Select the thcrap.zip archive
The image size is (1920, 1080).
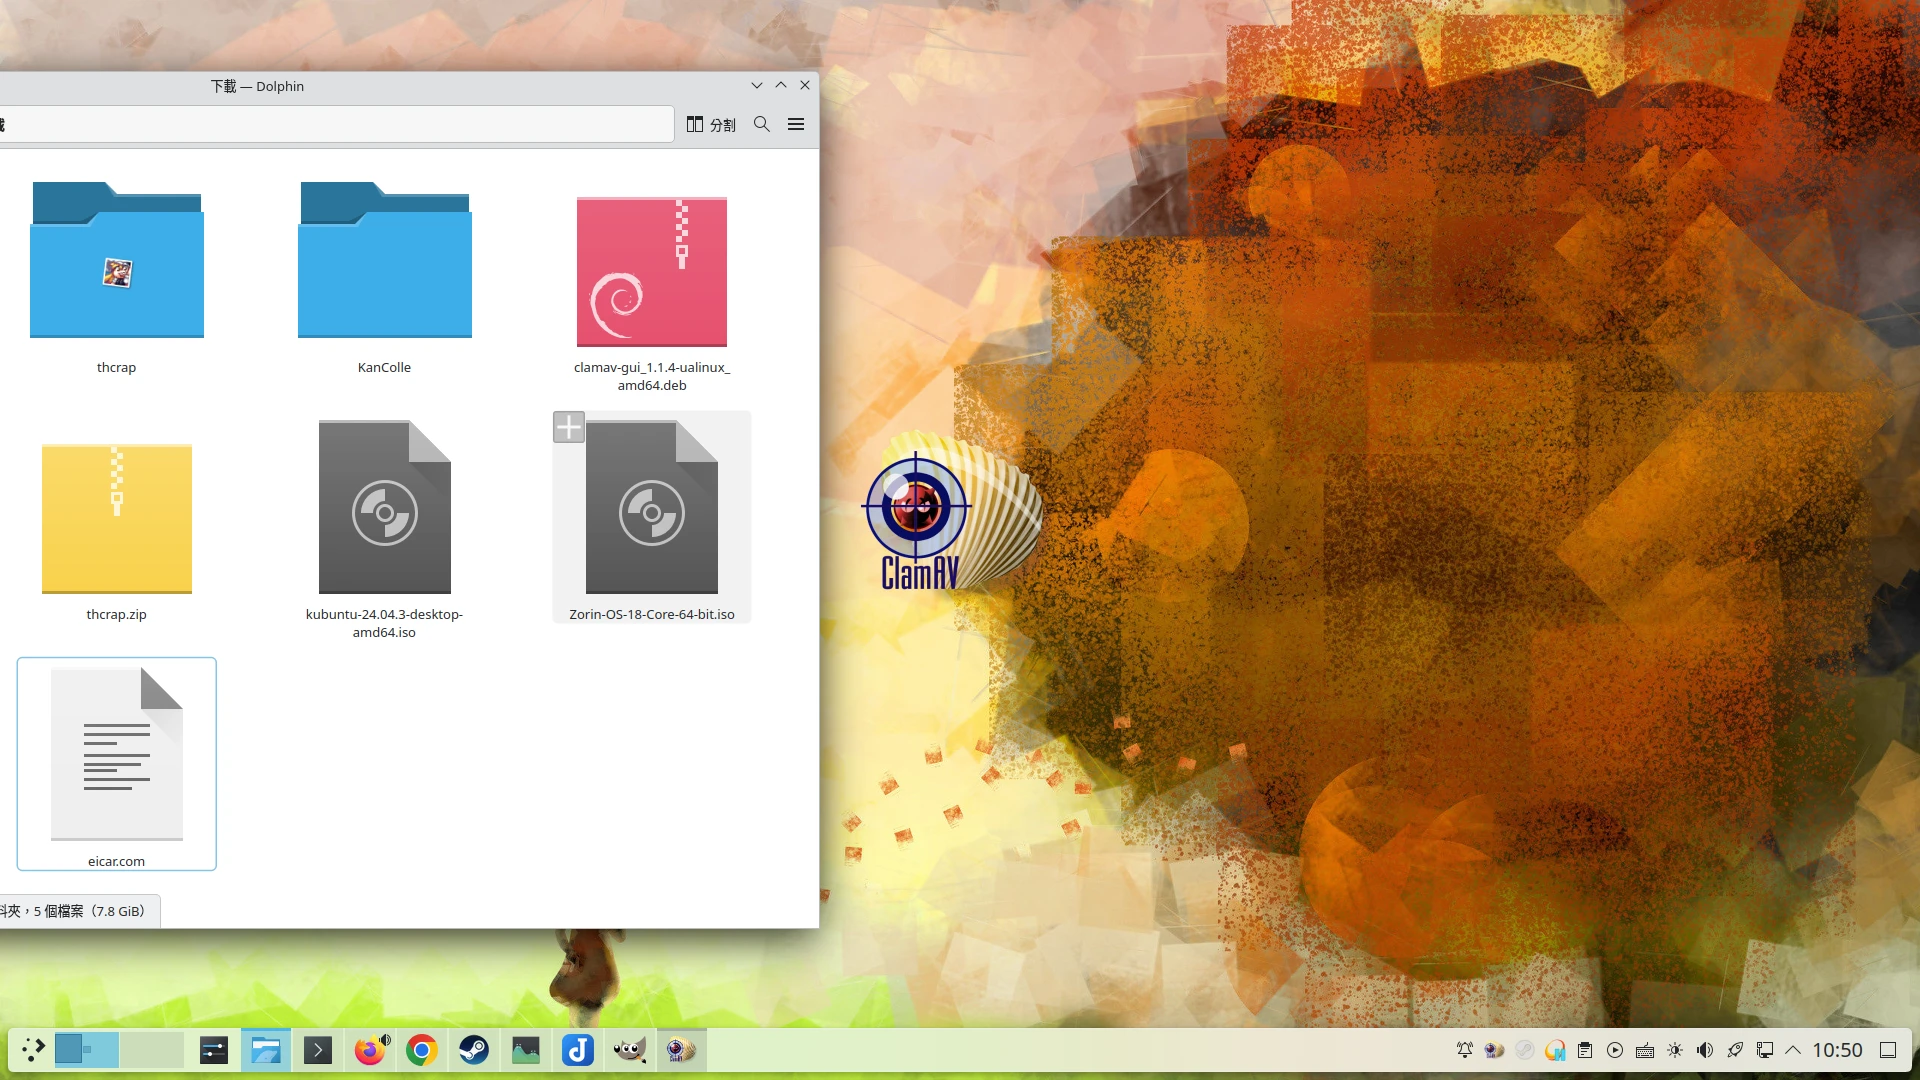click(117, 518)
